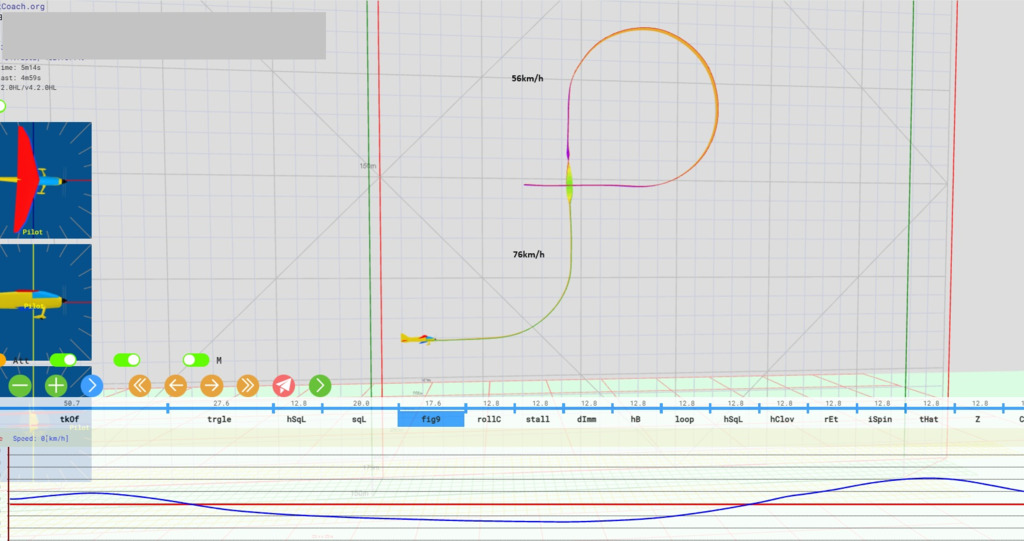Select the iSpin manoeuvre segment
Image resolution: width=1024 pixels, height=541 pixels.
[880, 419]
